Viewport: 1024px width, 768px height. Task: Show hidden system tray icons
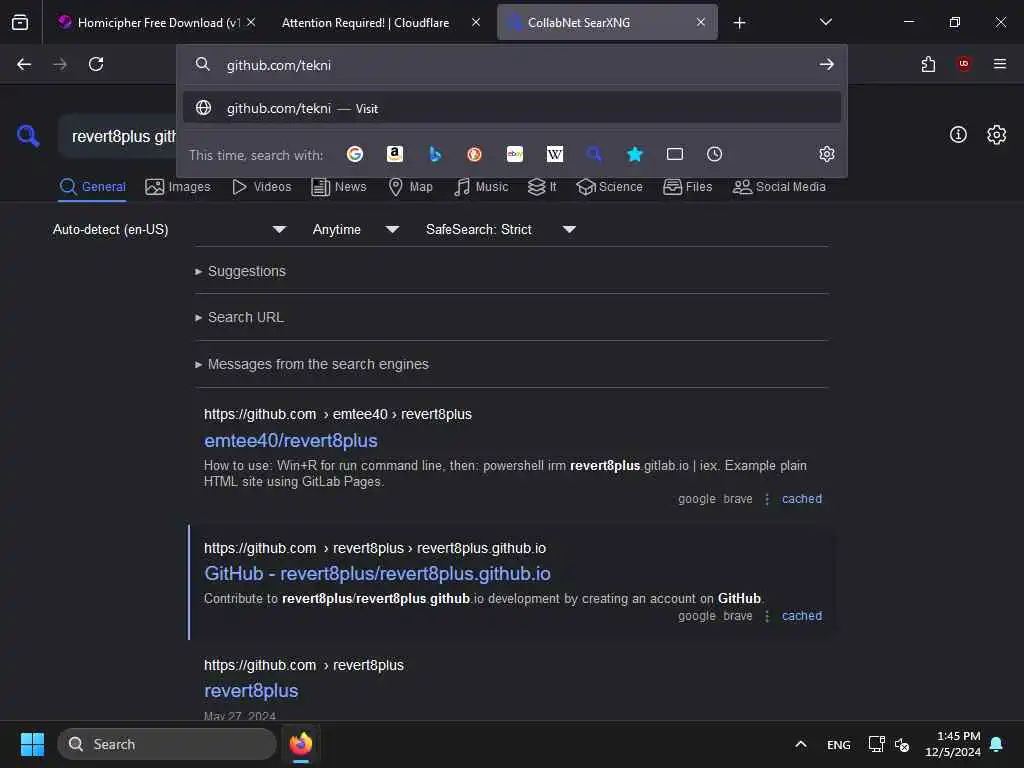pyautogui.click(x=801, y=744)
